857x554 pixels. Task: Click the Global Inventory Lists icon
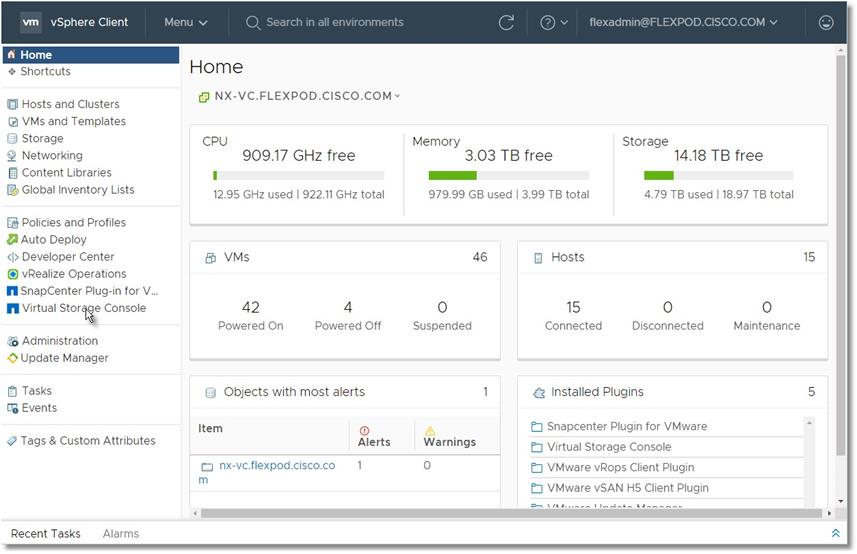pos(12,190)
